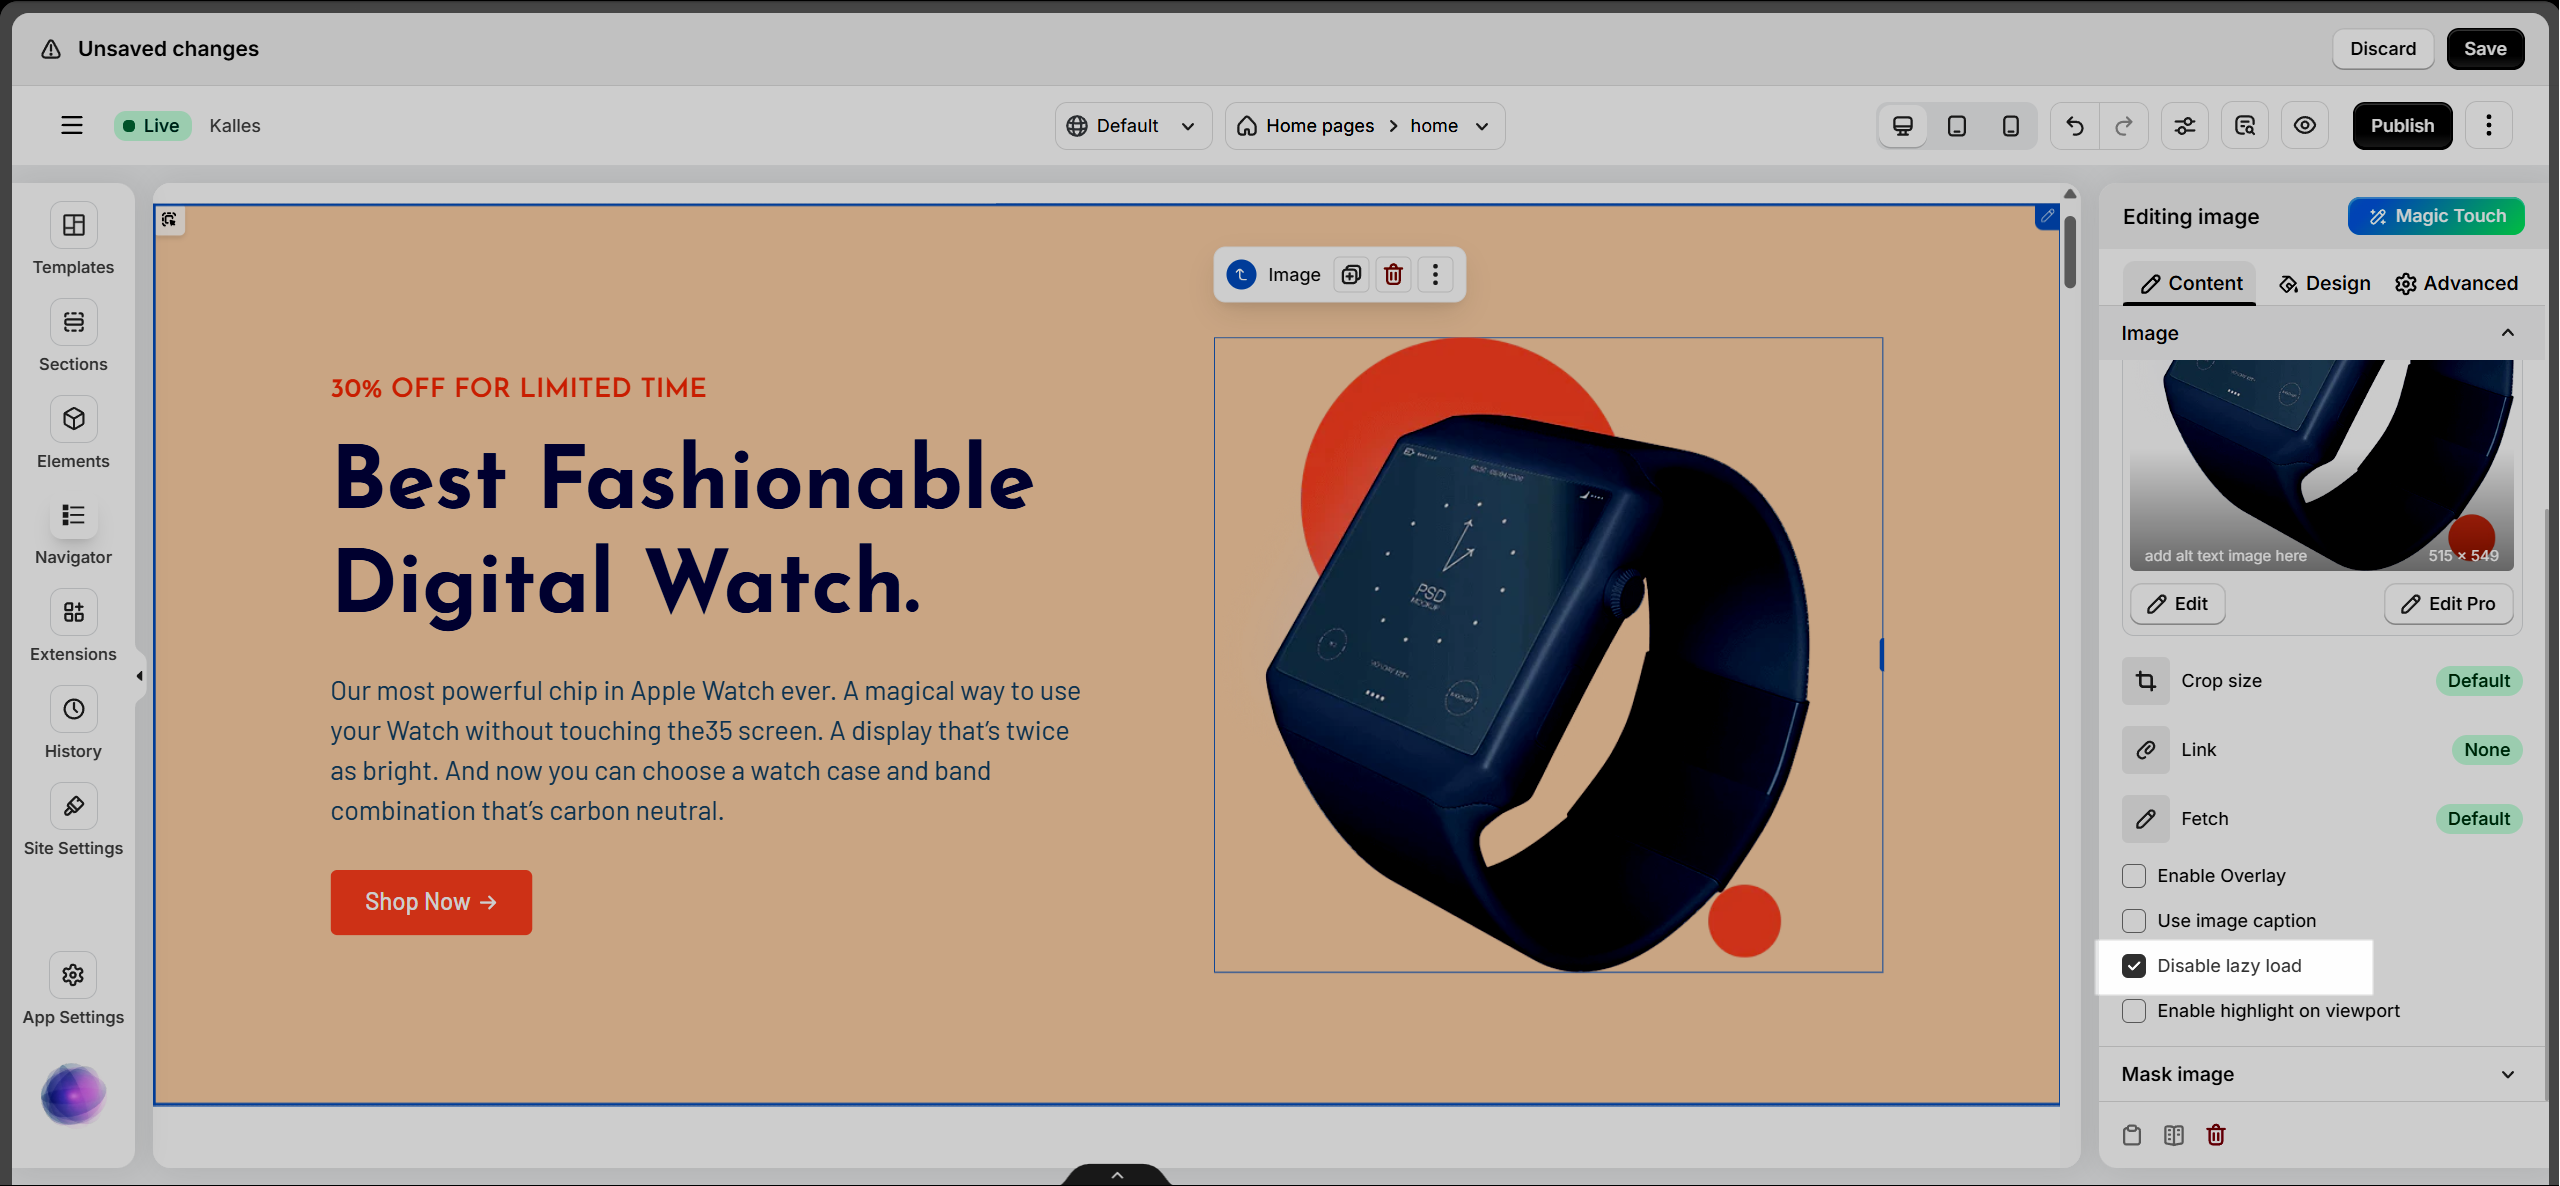2560x1186 pixels.
Task: Click the undo arrow icon
Action: [2075, 126]
